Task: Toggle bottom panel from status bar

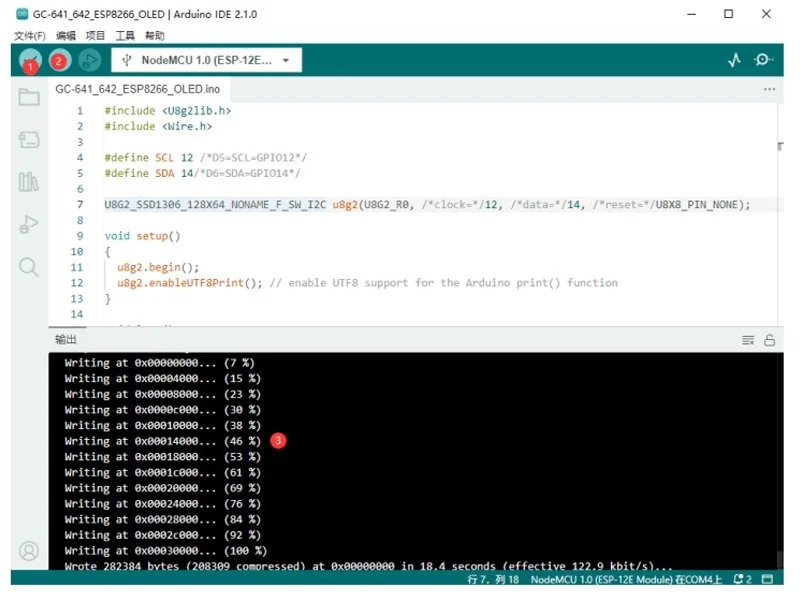Action: [x=767, y=579]
